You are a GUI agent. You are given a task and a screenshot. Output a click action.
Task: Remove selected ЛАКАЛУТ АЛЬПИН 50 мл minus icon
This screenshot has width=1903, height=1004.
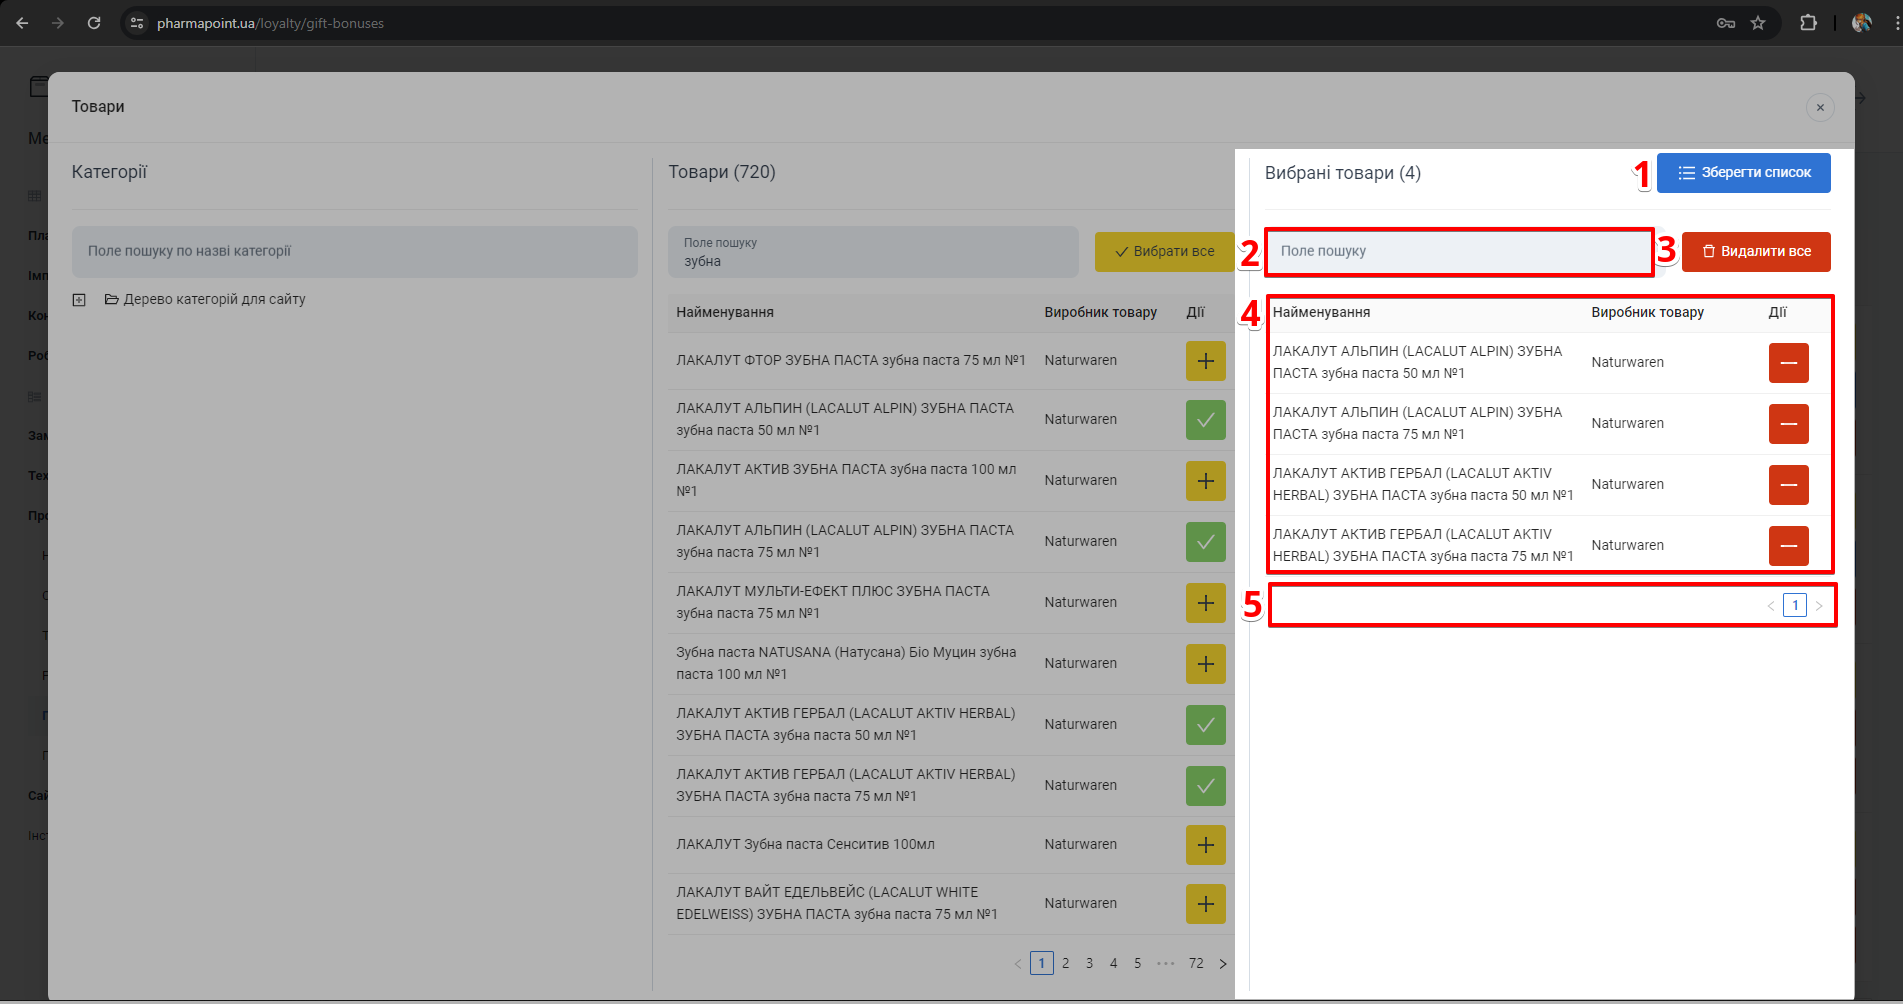(1788, 363)
